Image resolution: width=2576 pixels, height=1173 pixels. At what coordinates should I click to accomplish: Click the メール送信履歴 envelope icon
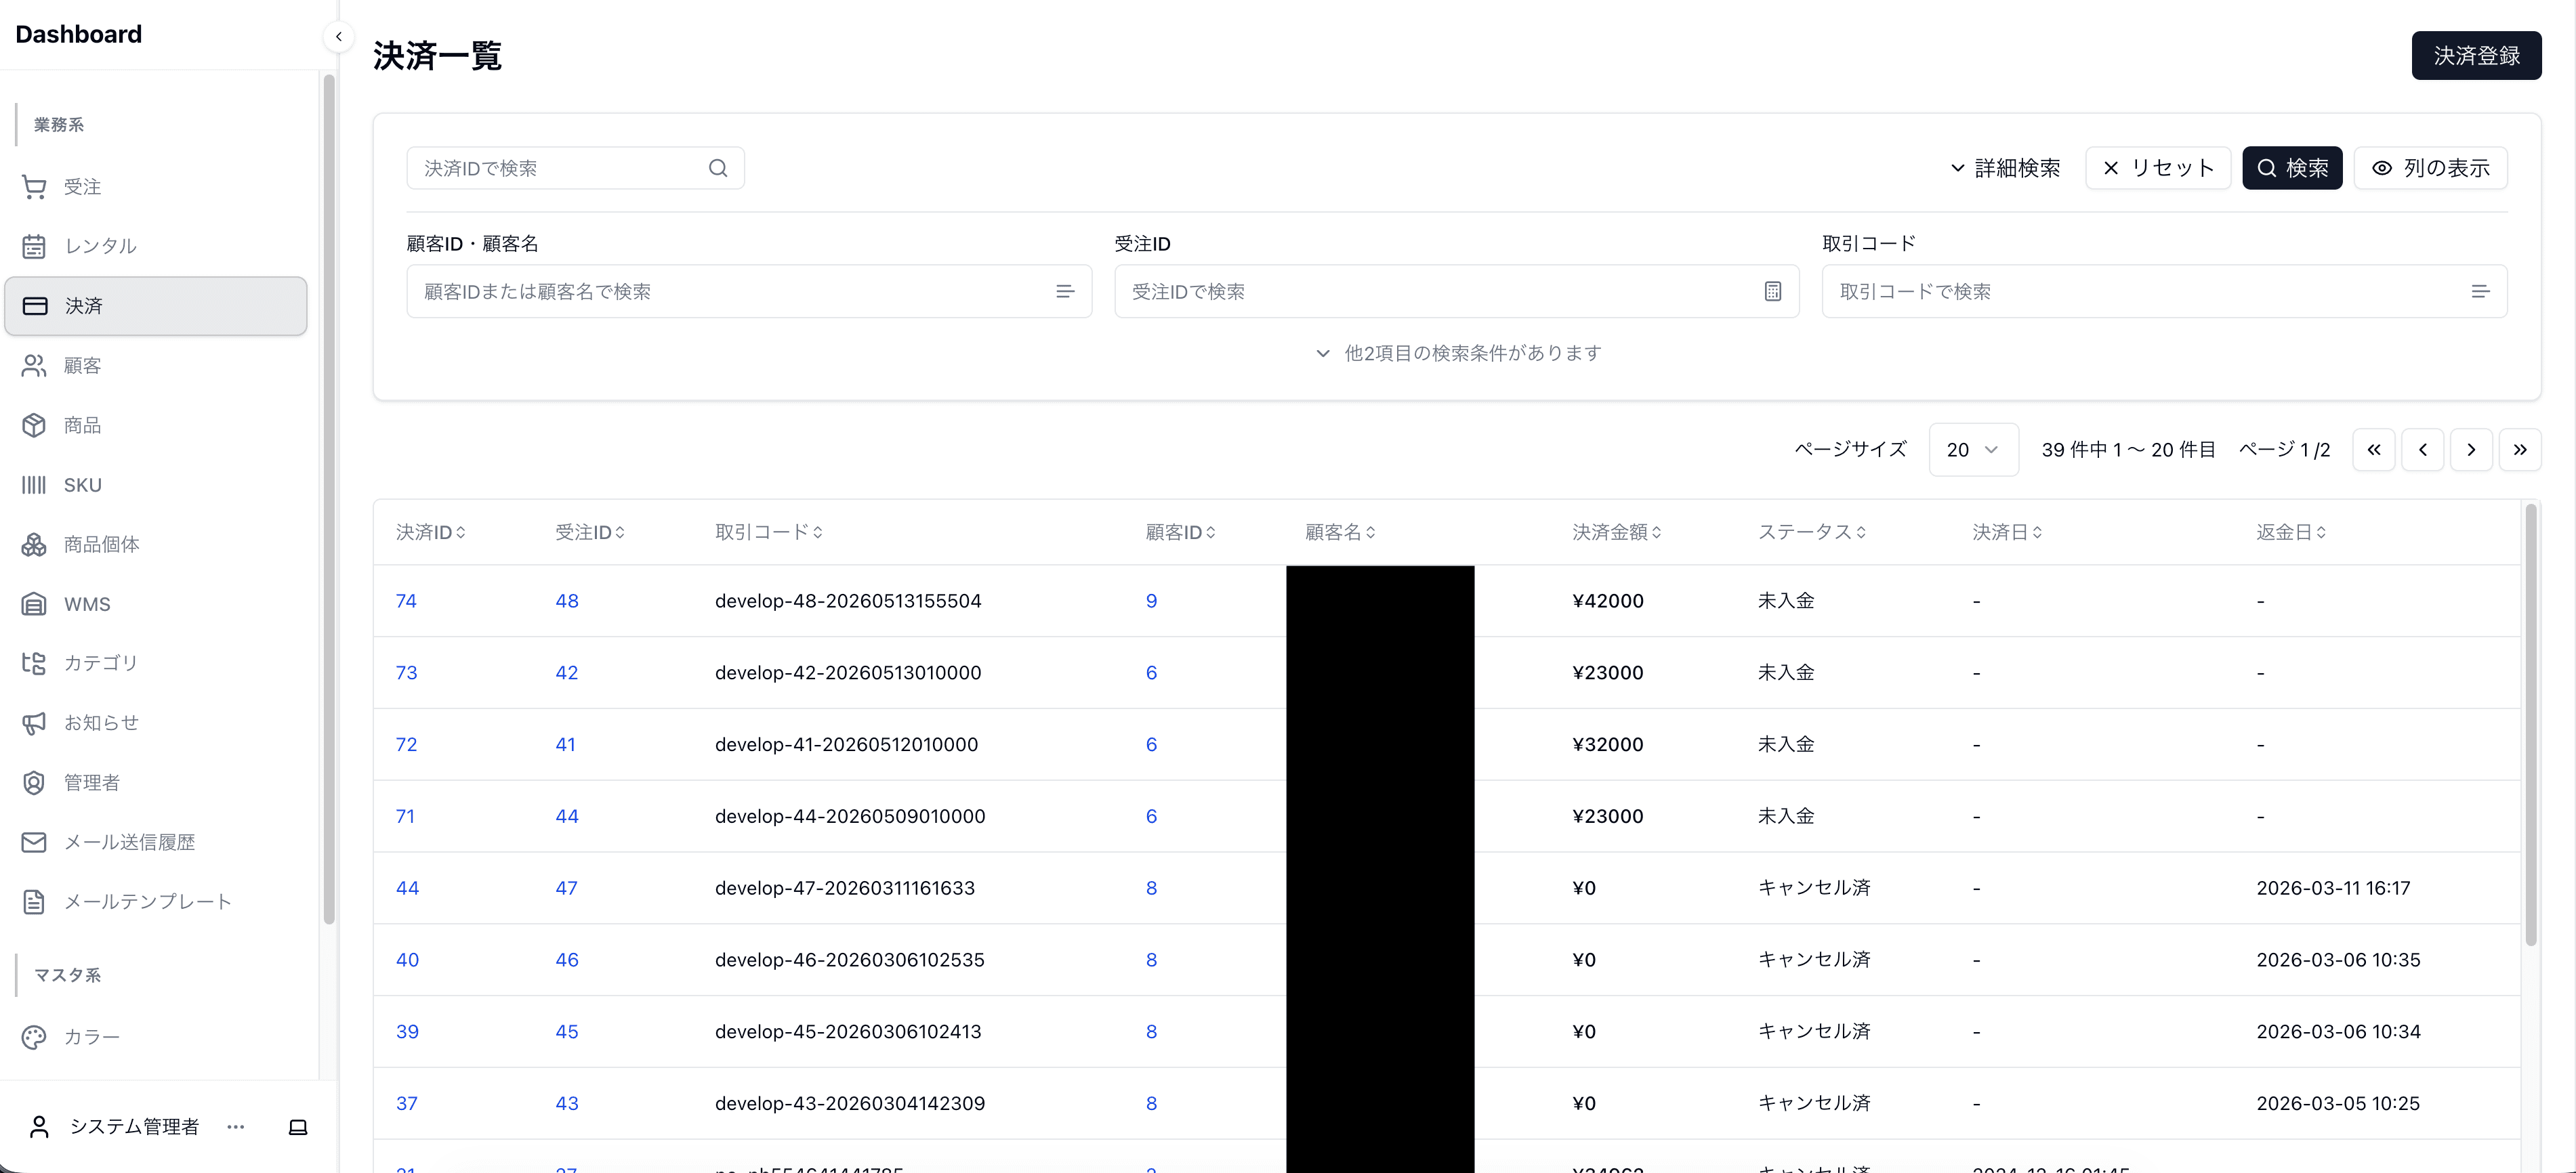(34, 842)
